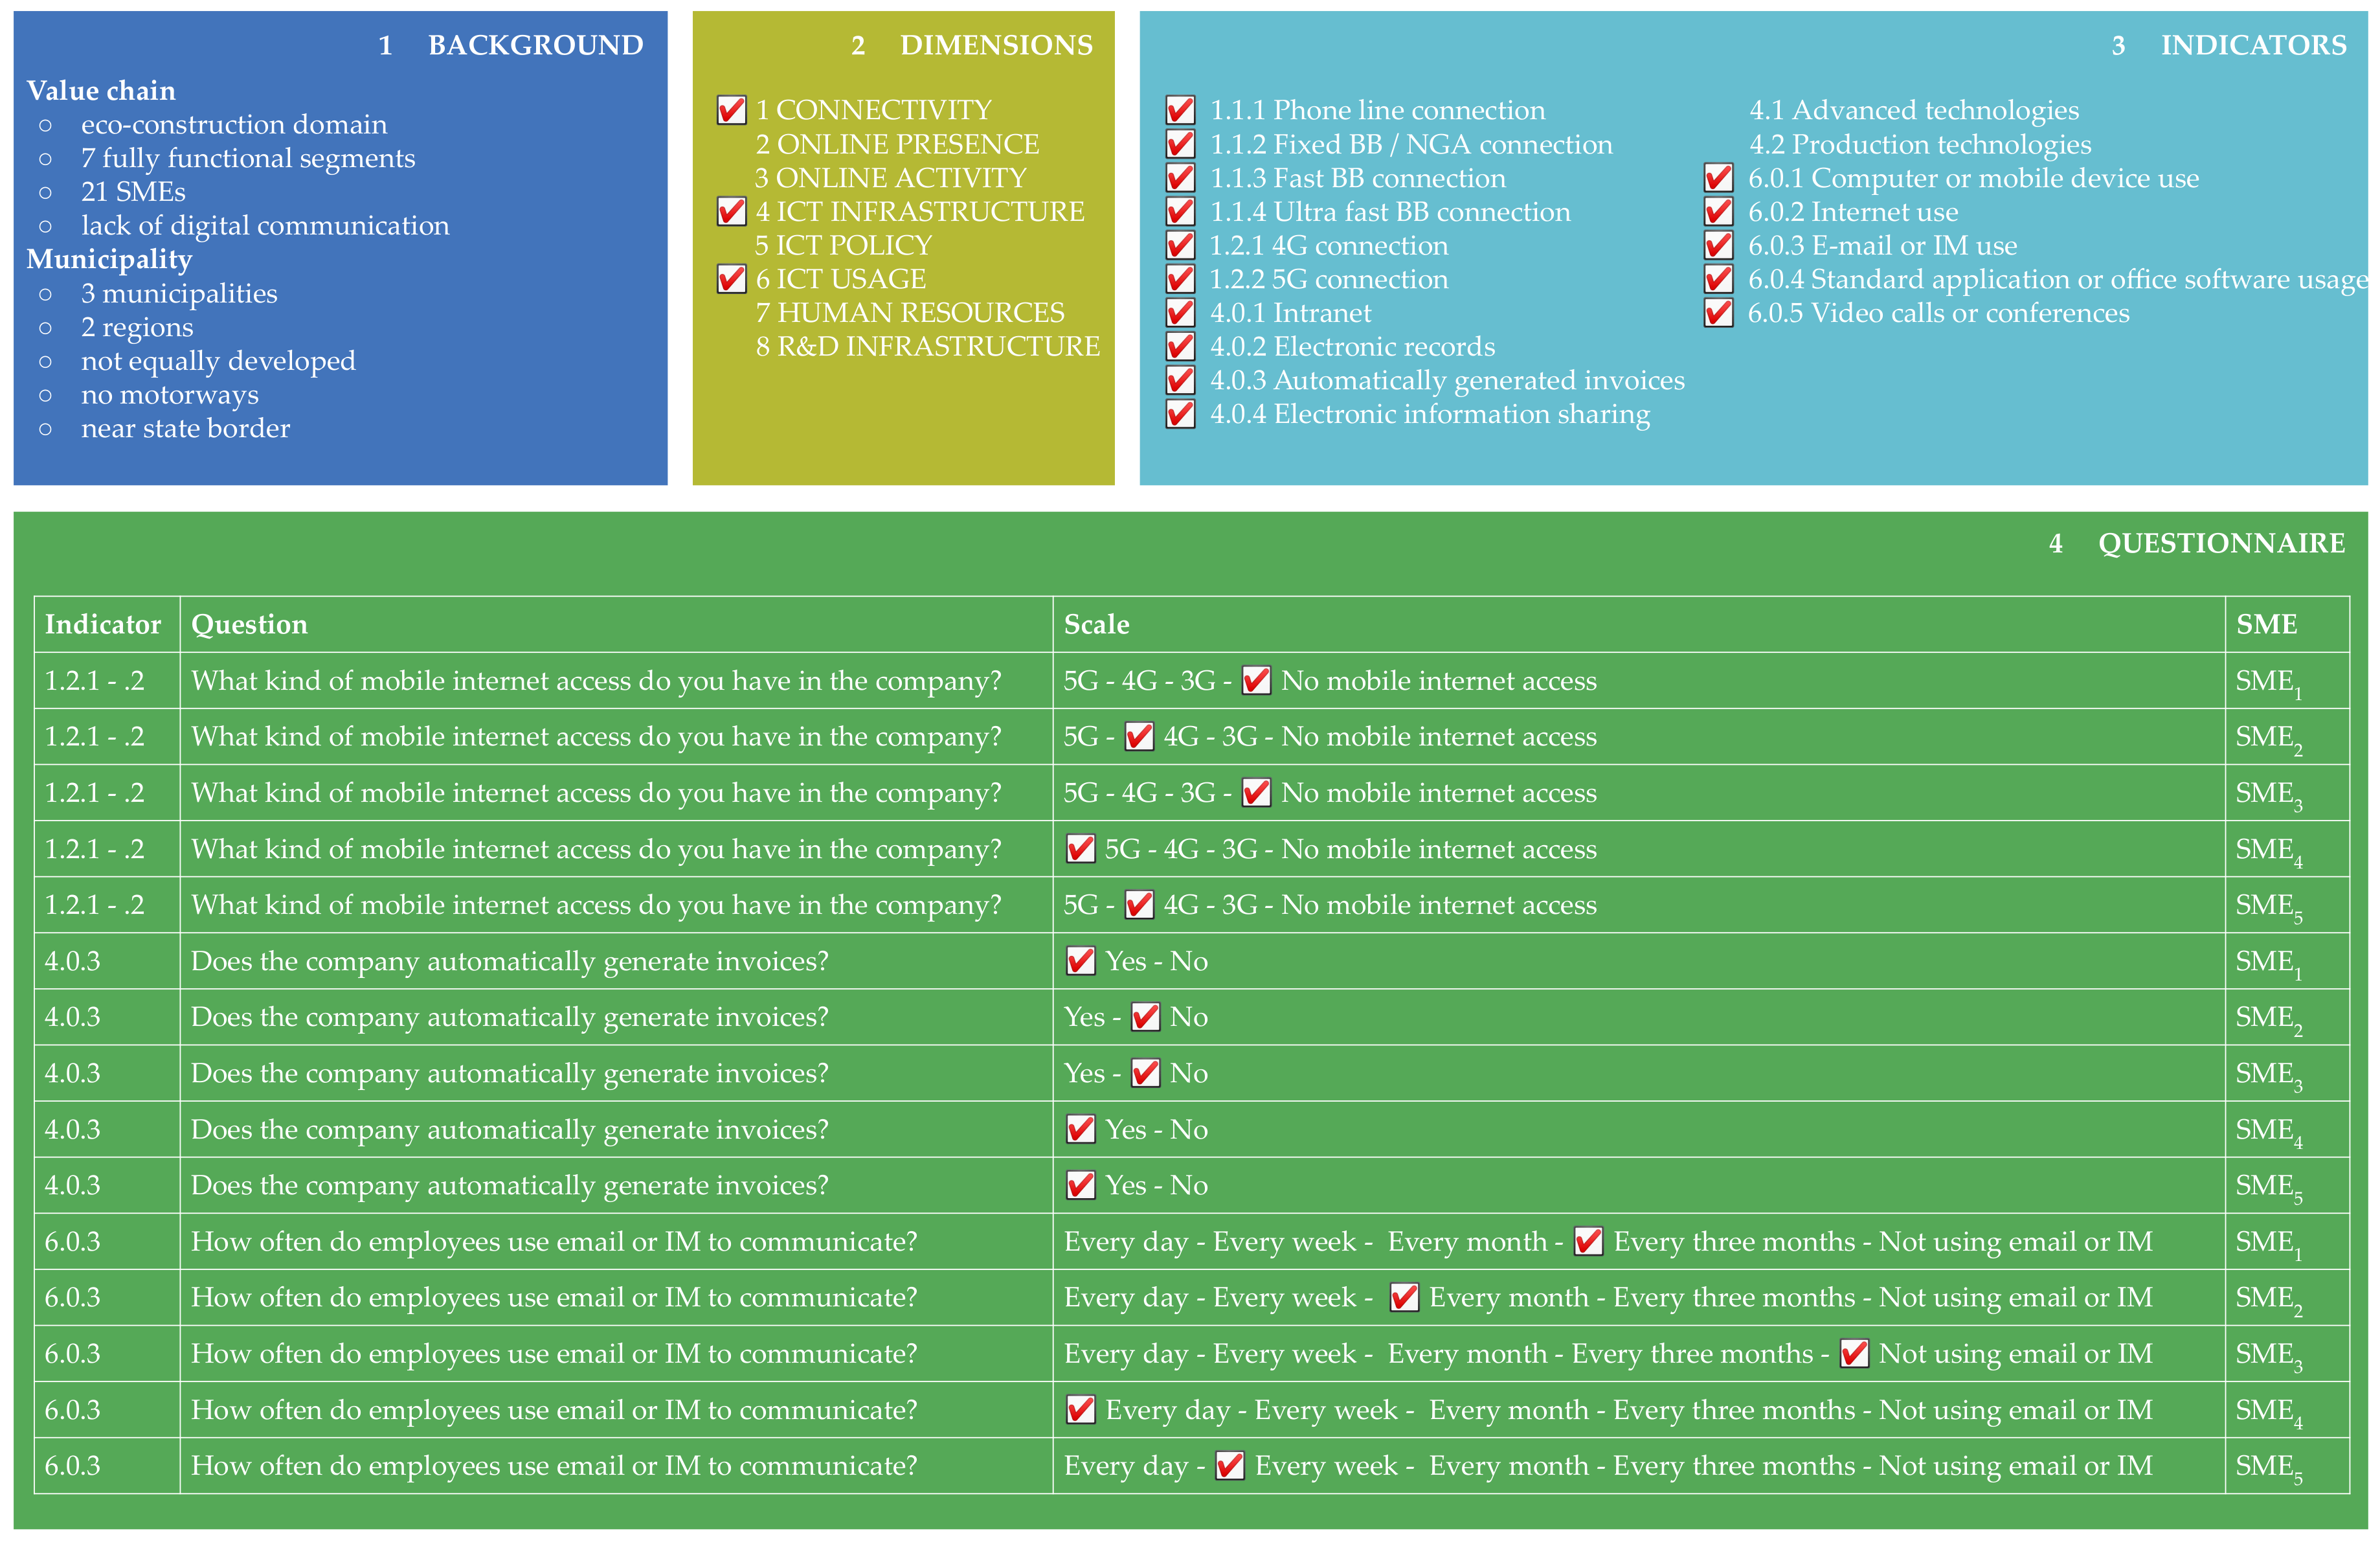Click the 5G checkmark in SME4 row

coord(1080,849)
